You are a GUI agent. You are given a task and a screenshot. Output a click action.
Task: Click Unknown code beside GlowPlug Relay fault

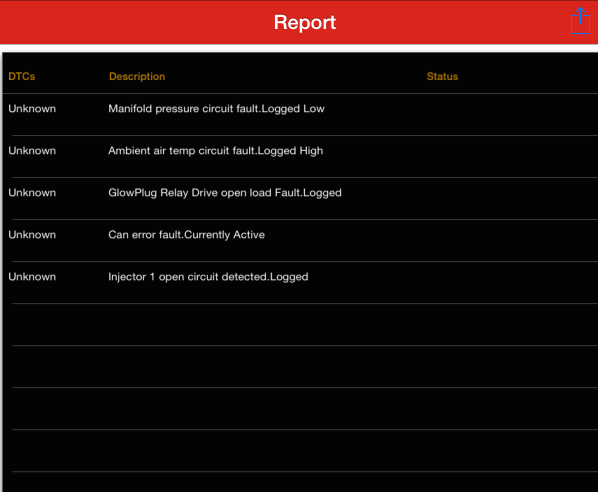click(32, 193)
